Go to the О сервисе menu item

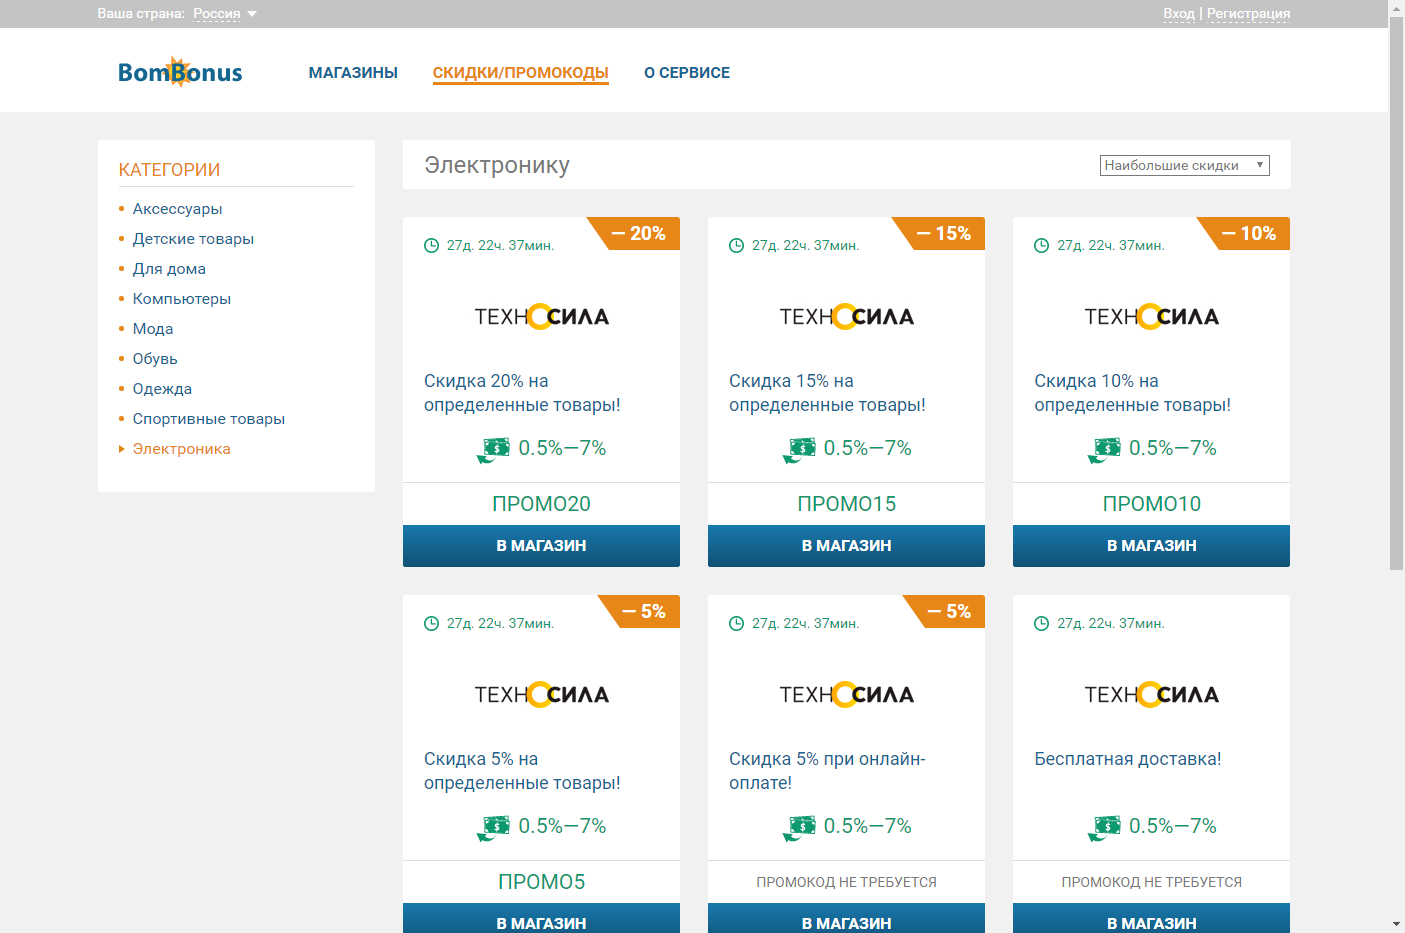pos(687,73)
